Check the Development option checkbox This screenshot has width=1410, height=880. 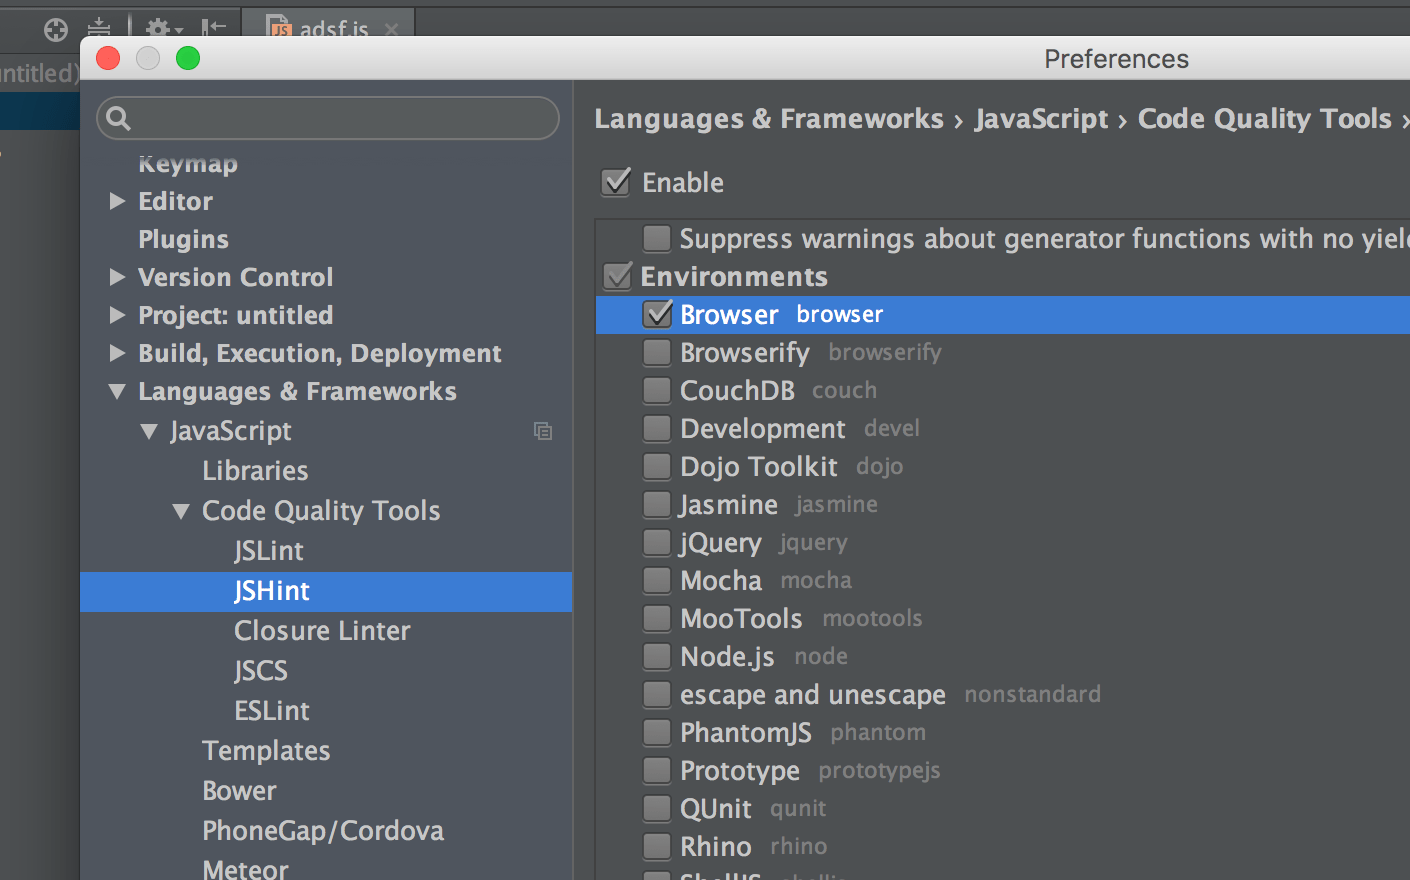tap(657, 428)
